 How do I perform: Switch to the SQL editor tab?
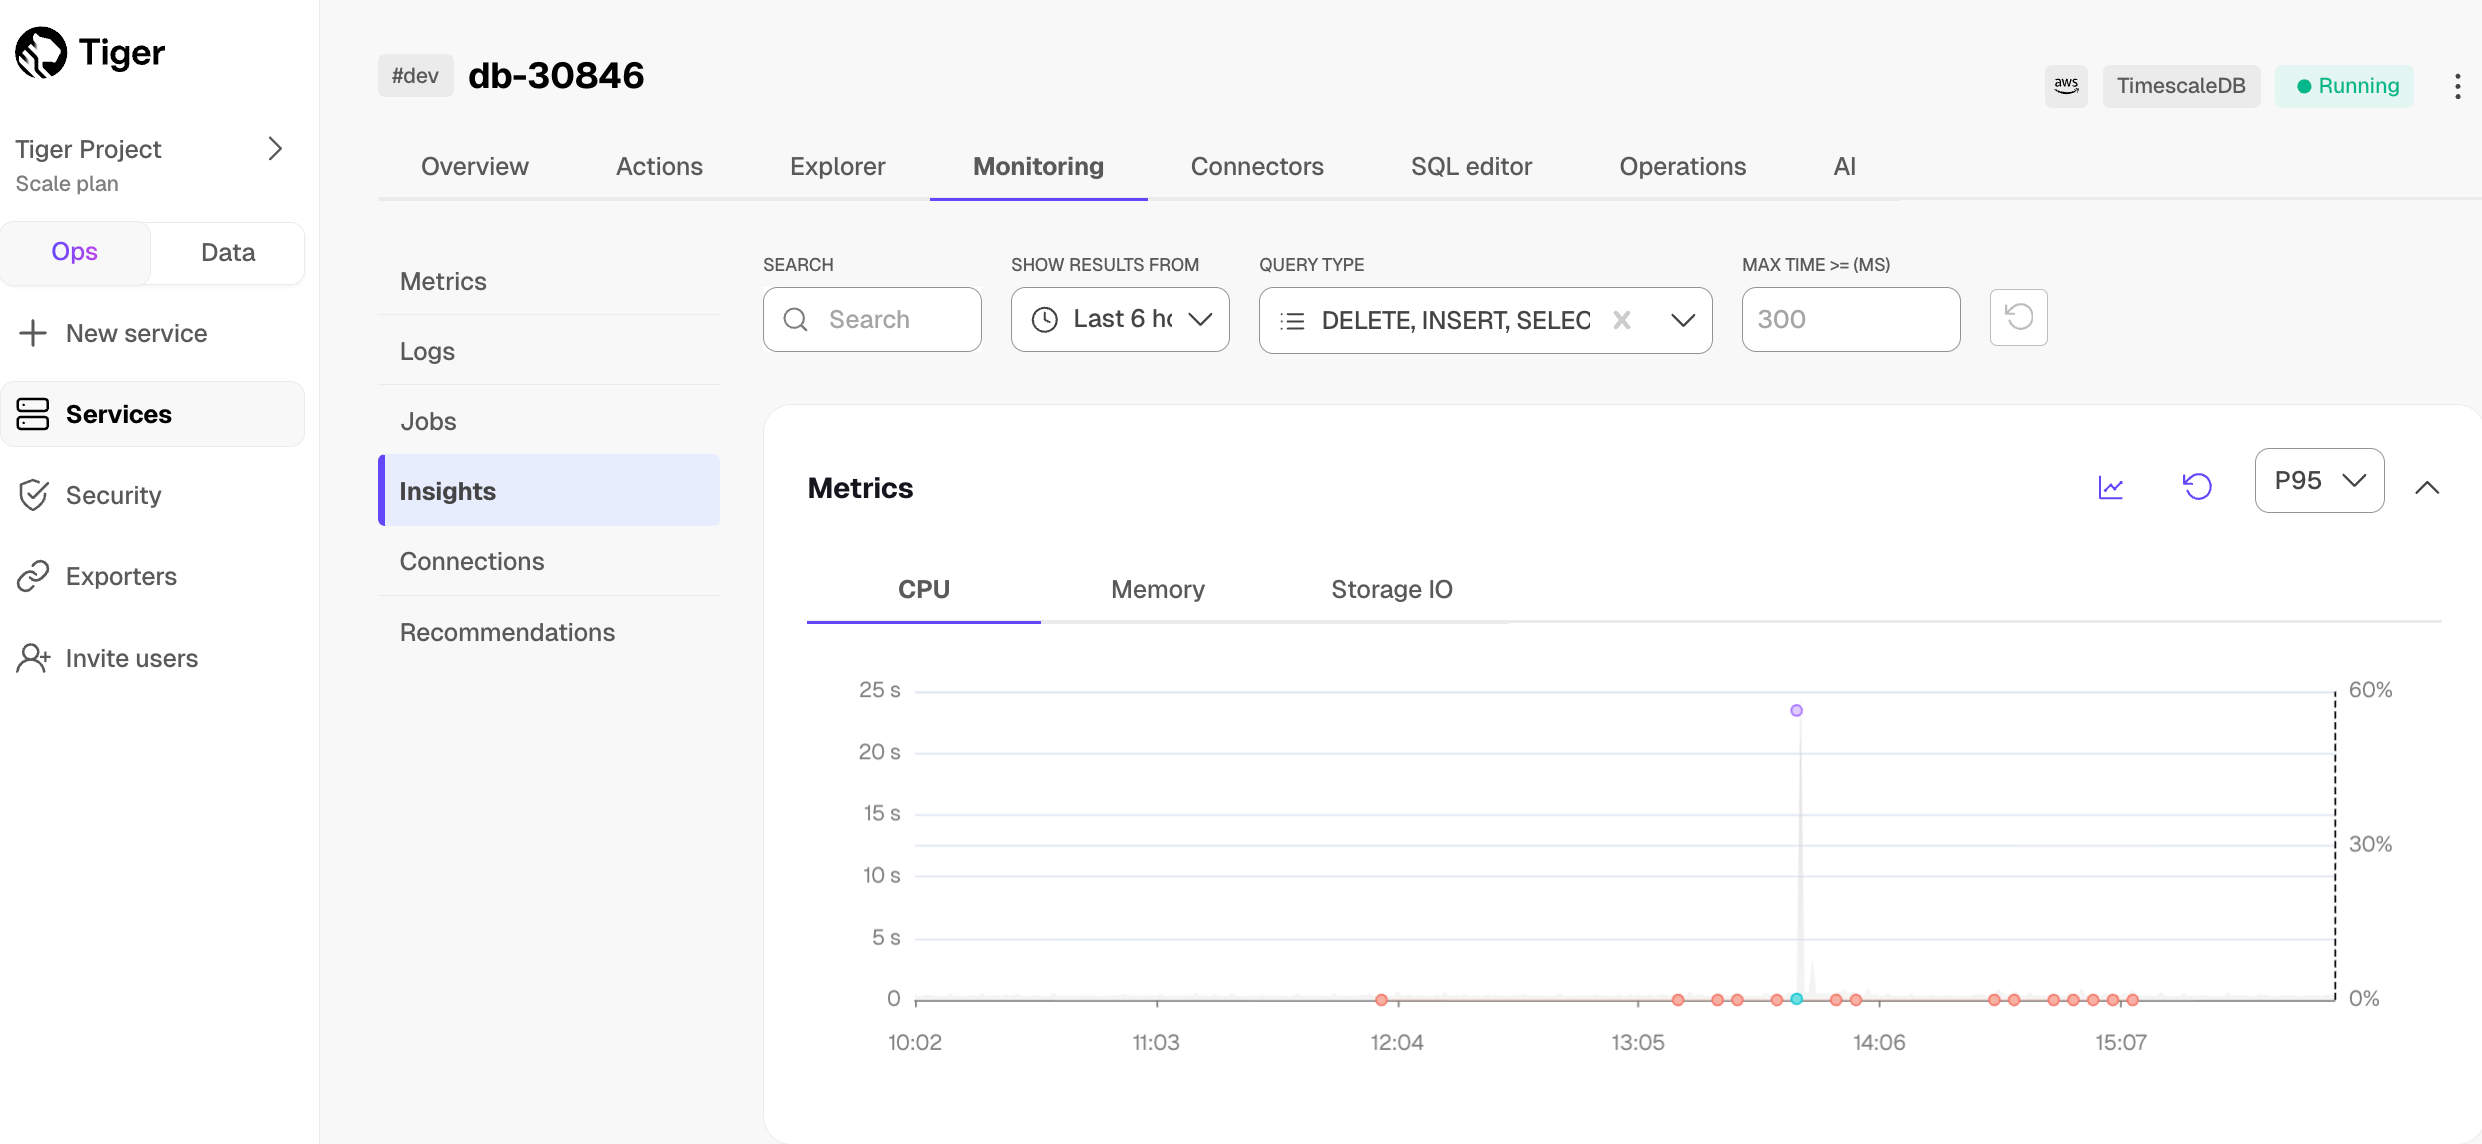coord(1471,166)
